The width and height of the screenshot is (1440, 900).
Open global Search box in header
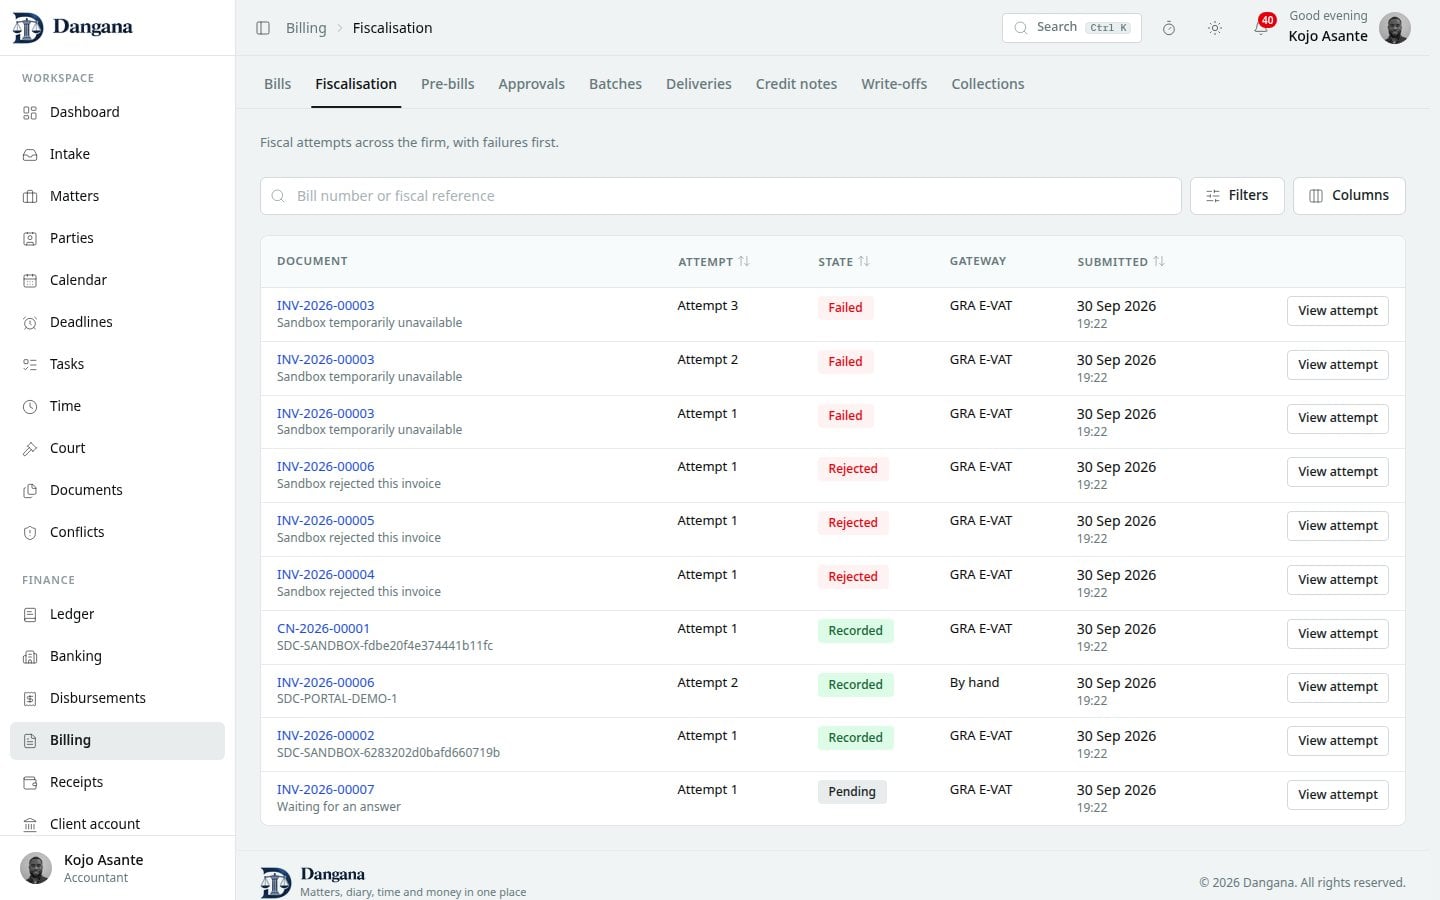point(1072,28)
